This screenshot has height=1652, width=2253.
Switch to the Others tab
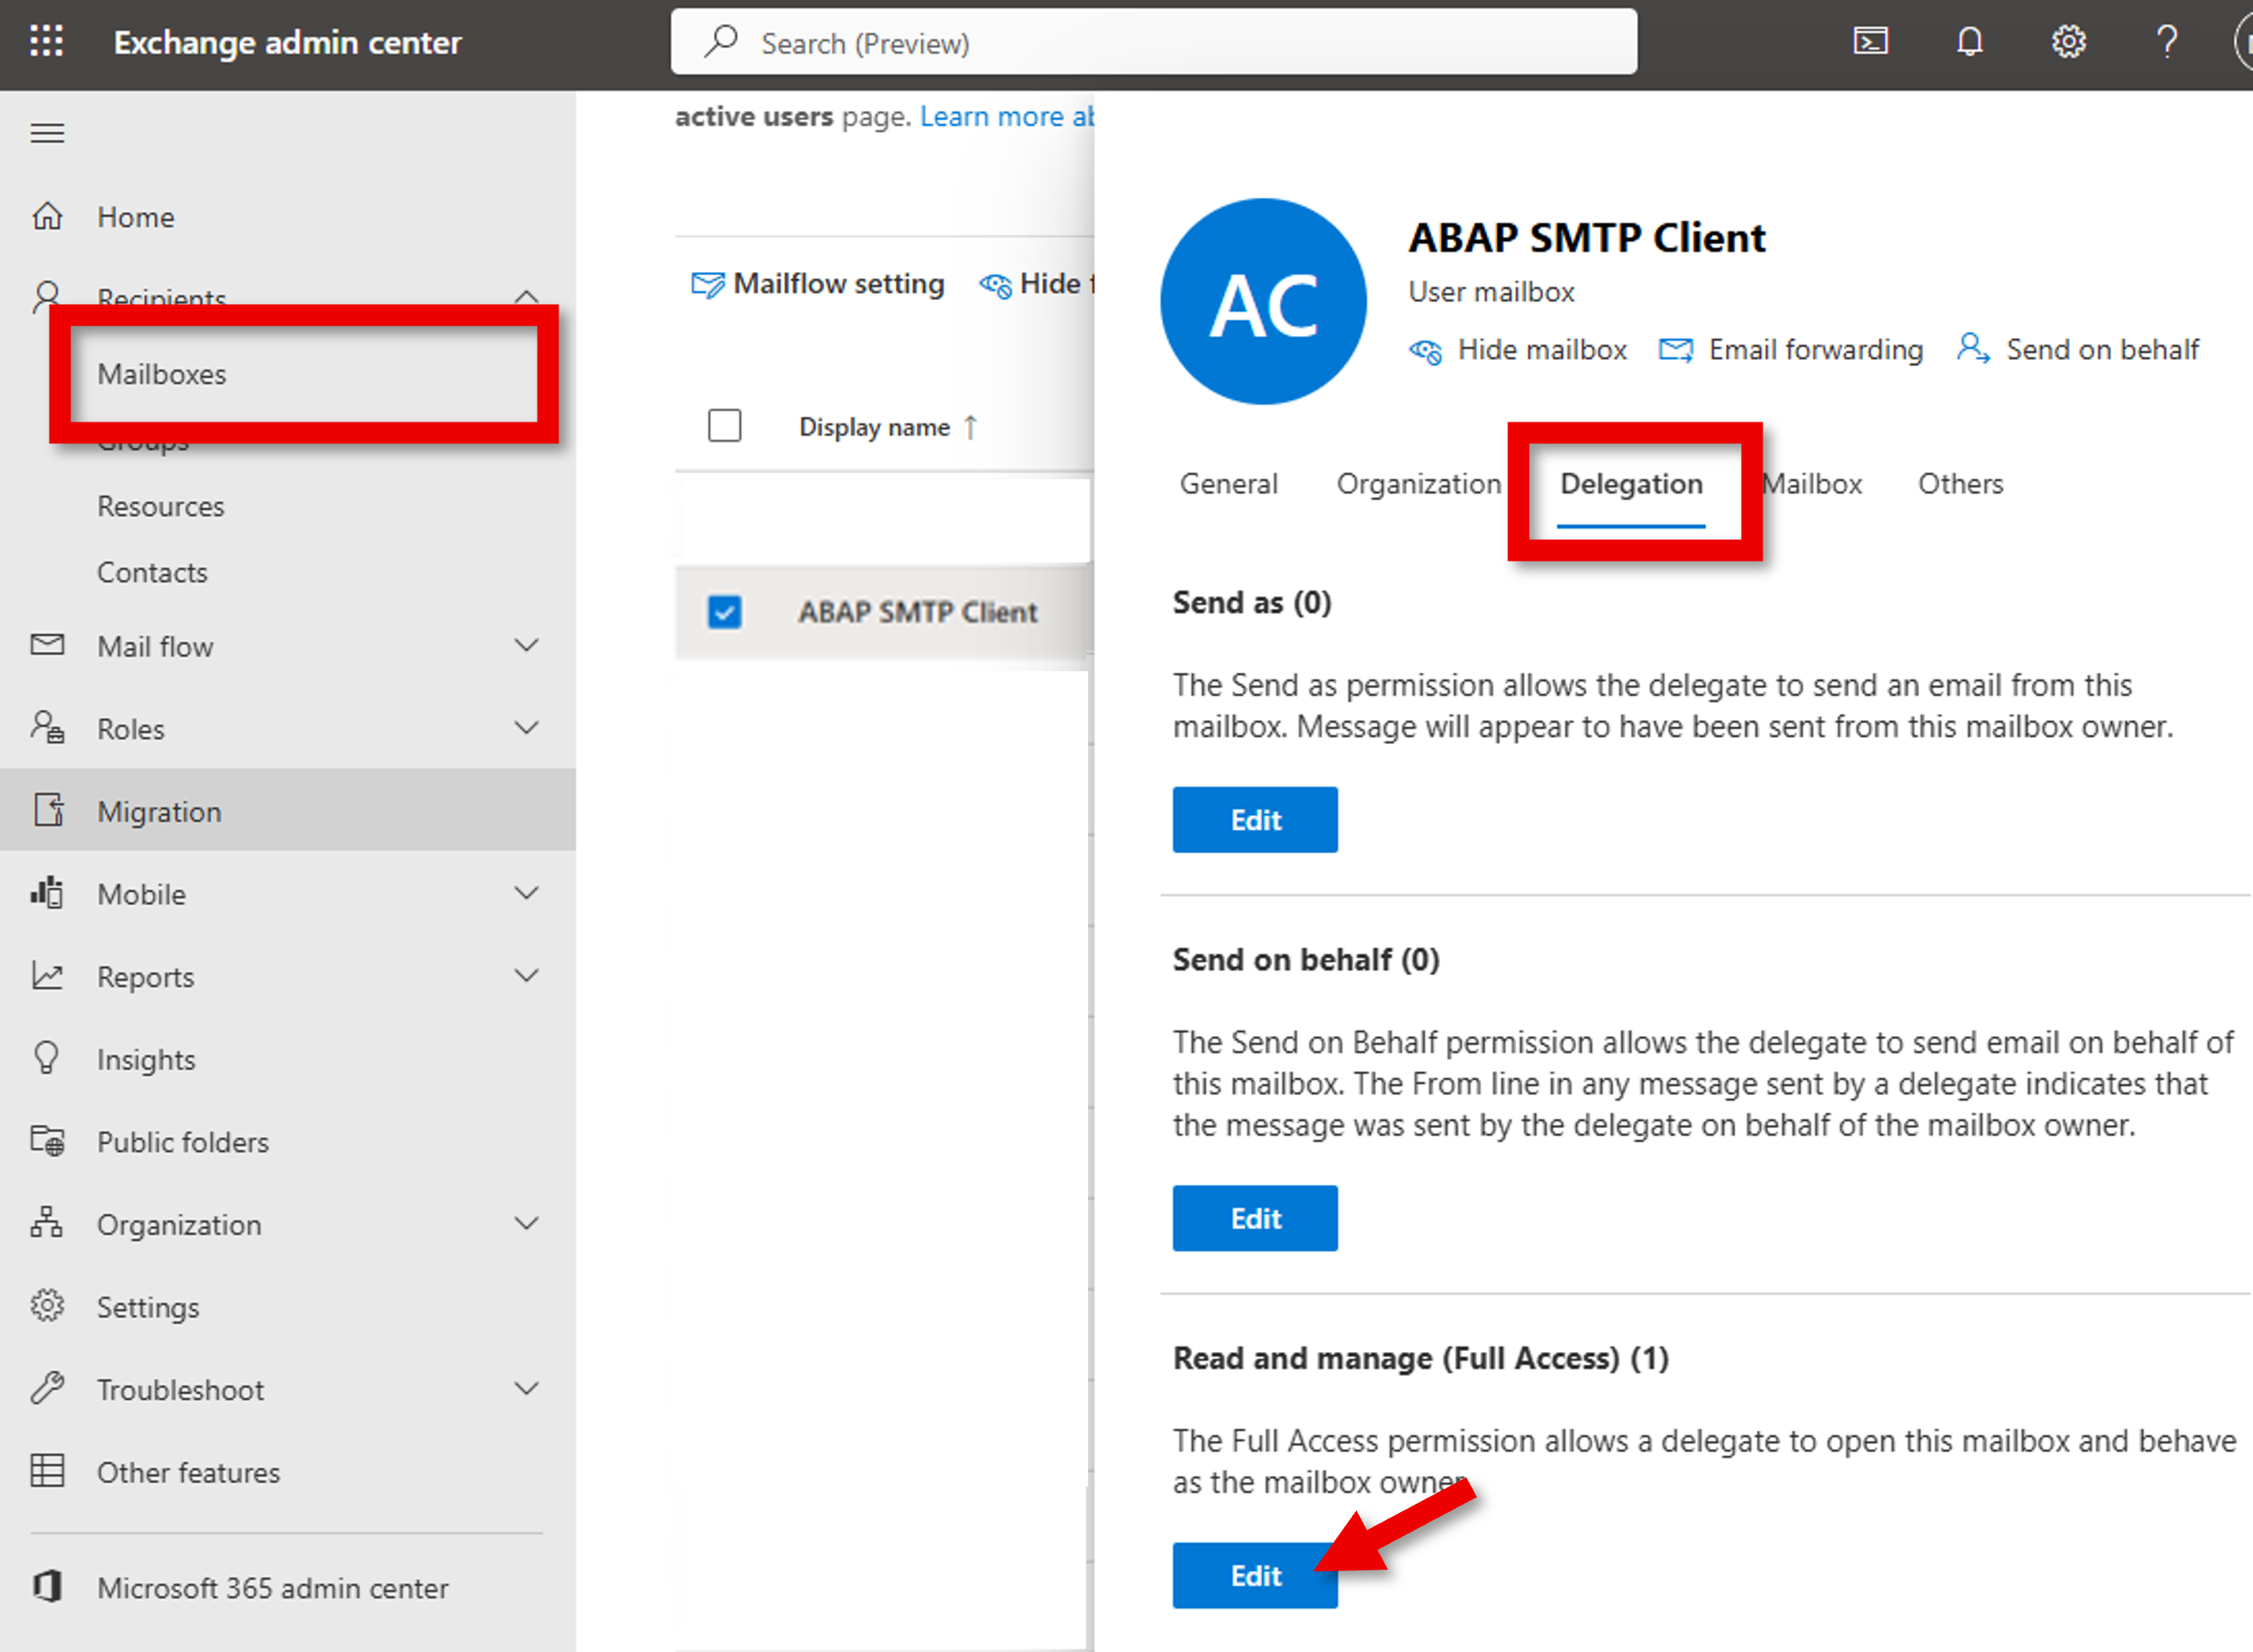(x=1960, y=484)
